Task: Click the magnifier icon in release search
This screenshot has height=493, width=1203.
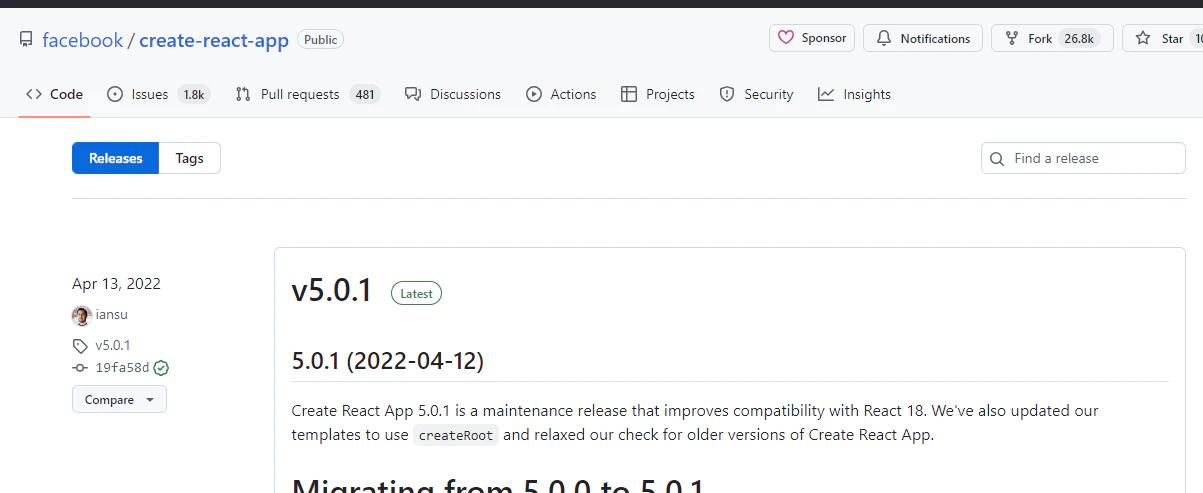Action: (x=997, y=158)
